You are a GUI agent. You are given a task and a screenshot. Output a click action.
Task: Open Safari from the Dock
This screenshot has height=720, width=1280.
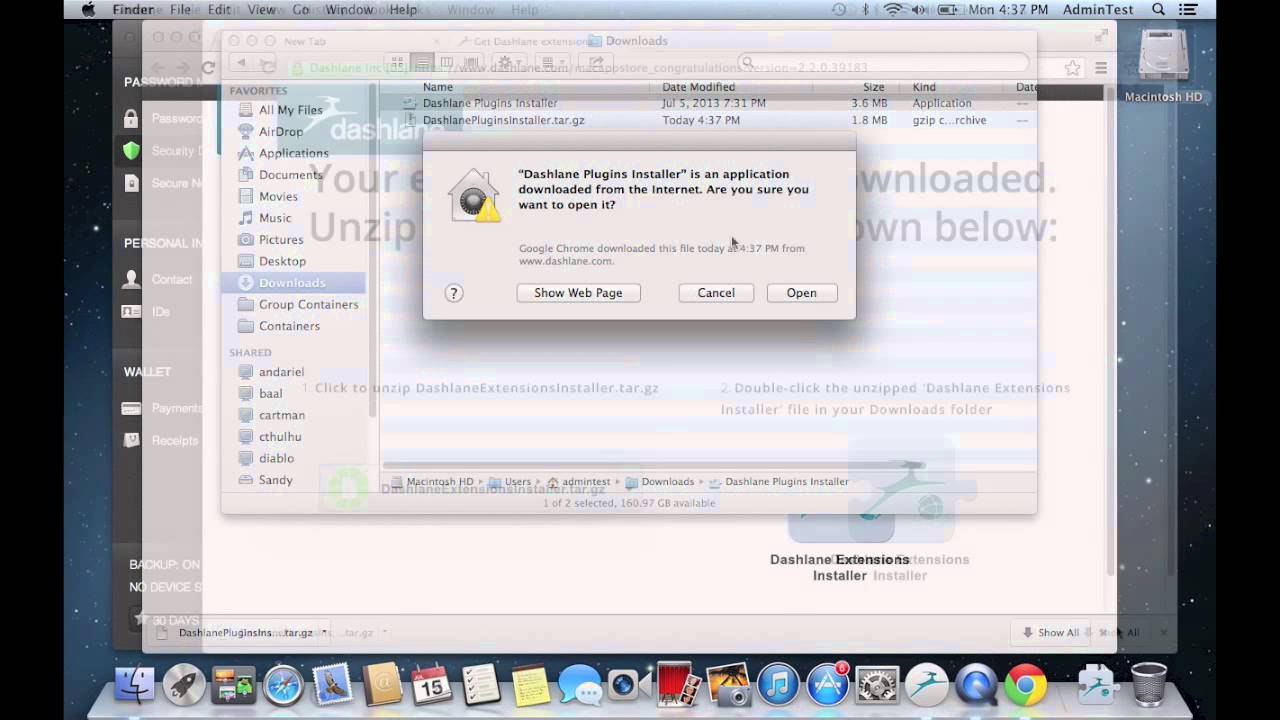pos(283,686)
